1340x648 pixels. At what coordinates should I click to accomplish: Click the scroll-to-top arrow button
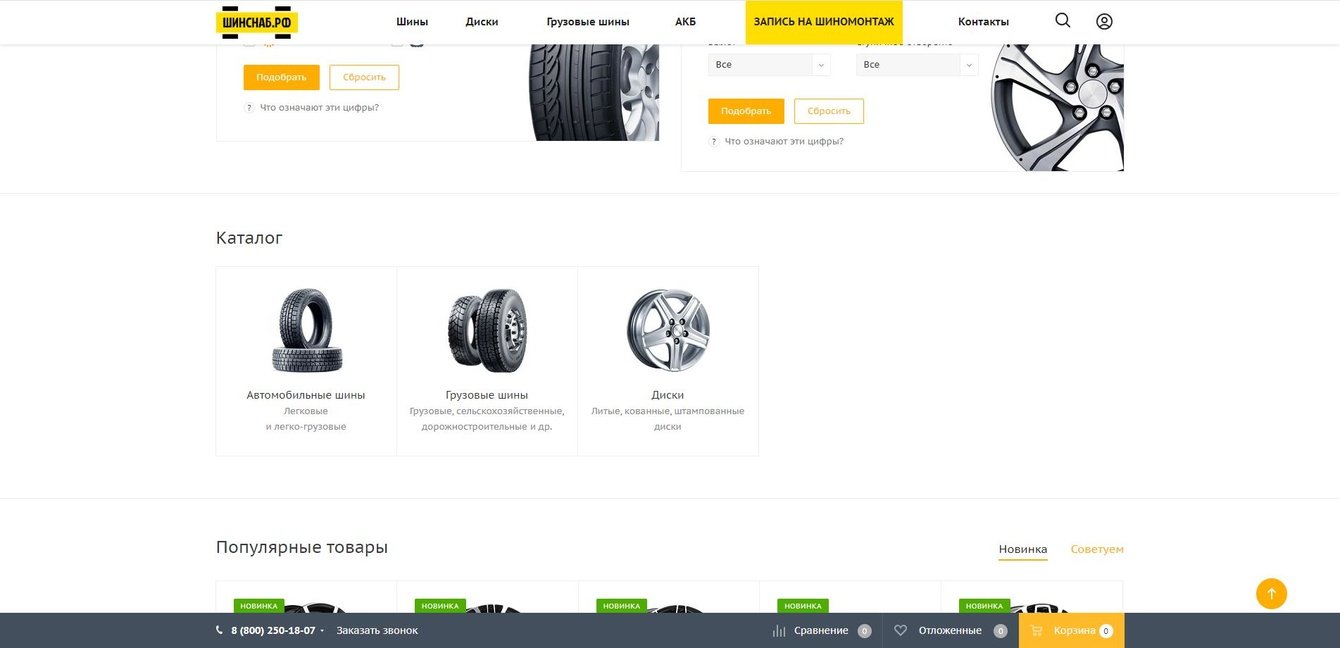(1271, 593)
